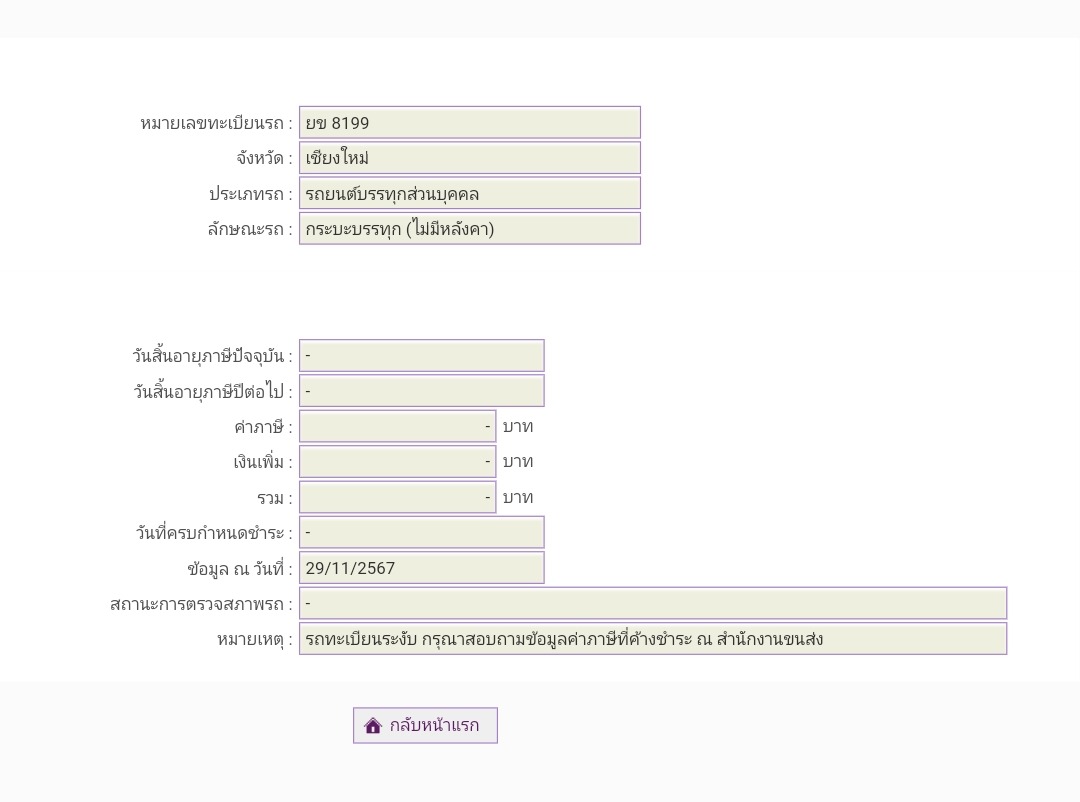Screen dimensions: 1080x802
Task: Click the หมายเลขทะเบียนรถ label
Action: click(x=216, y=124)
